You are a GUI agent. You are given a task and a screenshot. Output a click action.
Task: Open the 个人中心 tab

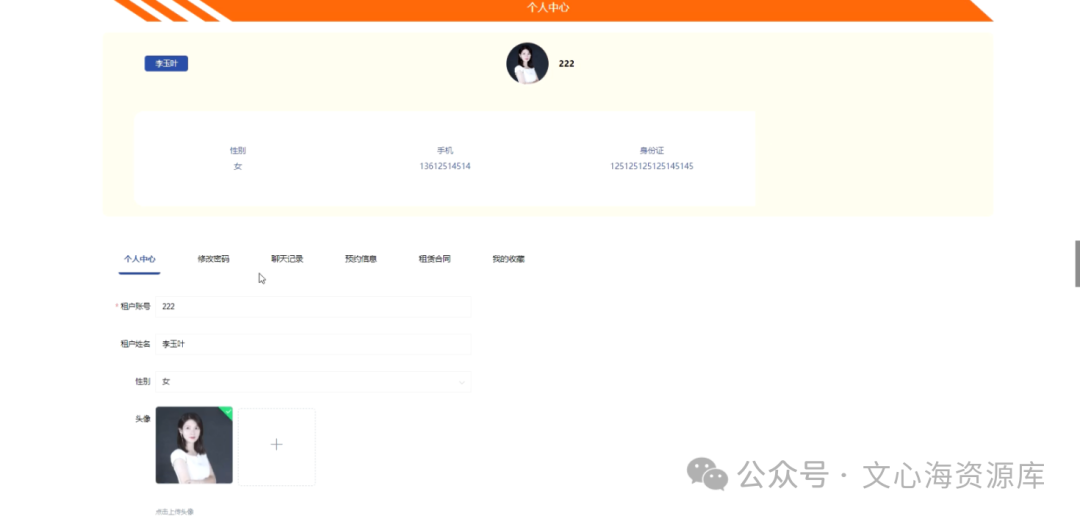(139, 260)
